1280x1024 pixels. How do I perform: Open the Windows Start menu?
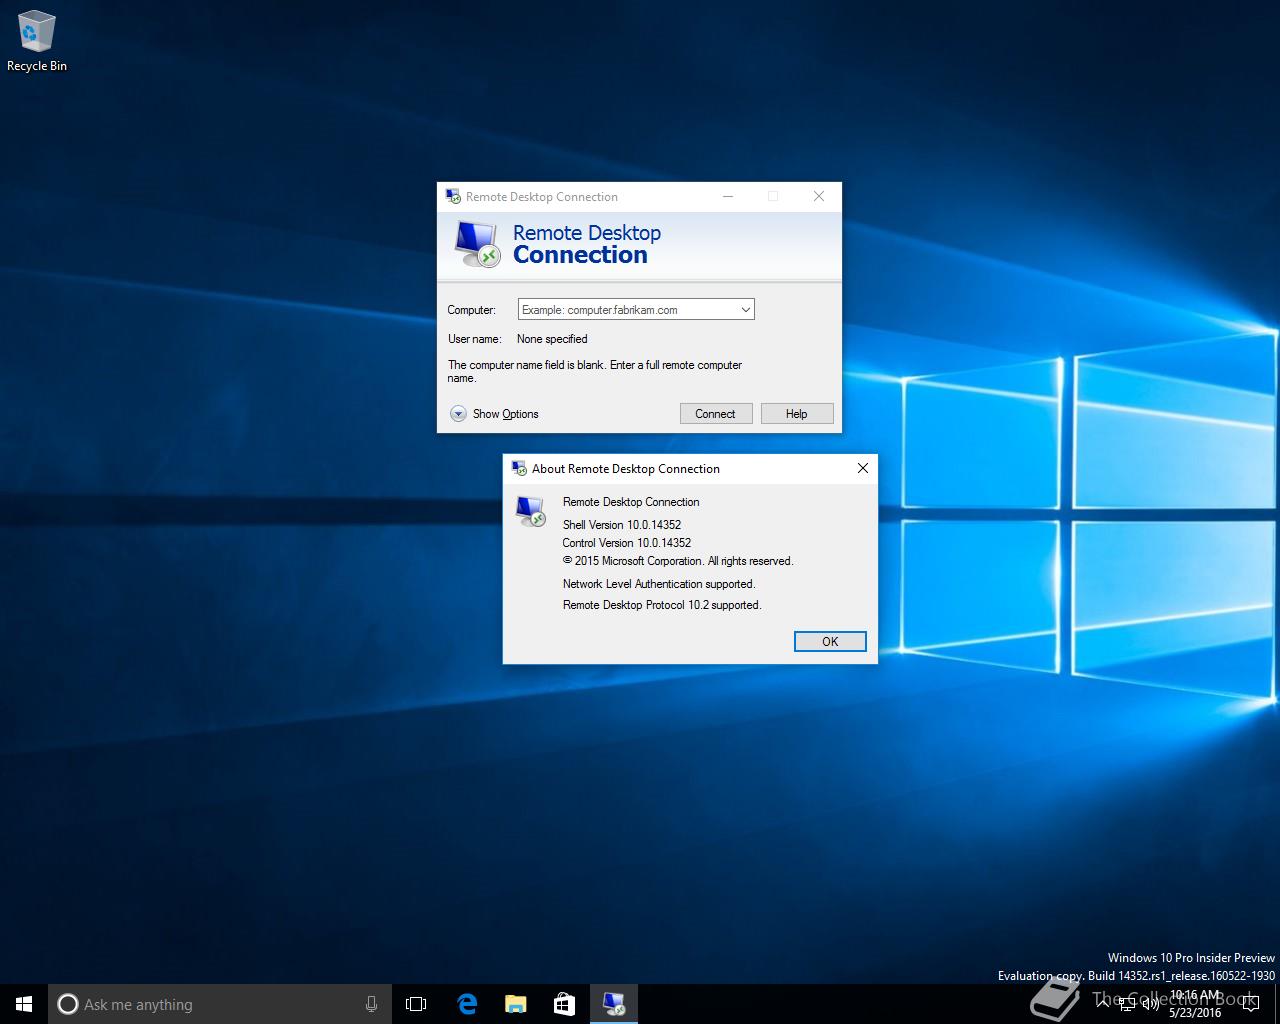coord(24,1004)
